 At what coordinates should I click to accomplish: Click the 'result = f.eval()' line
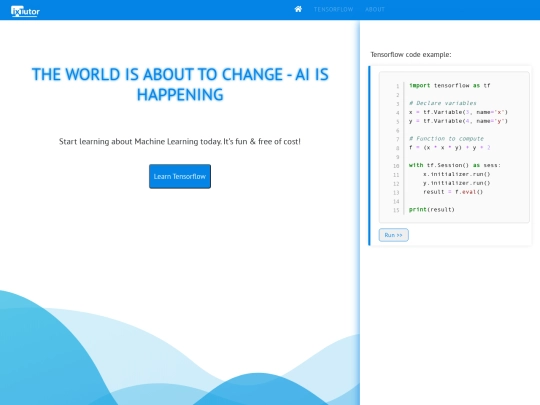453,192
